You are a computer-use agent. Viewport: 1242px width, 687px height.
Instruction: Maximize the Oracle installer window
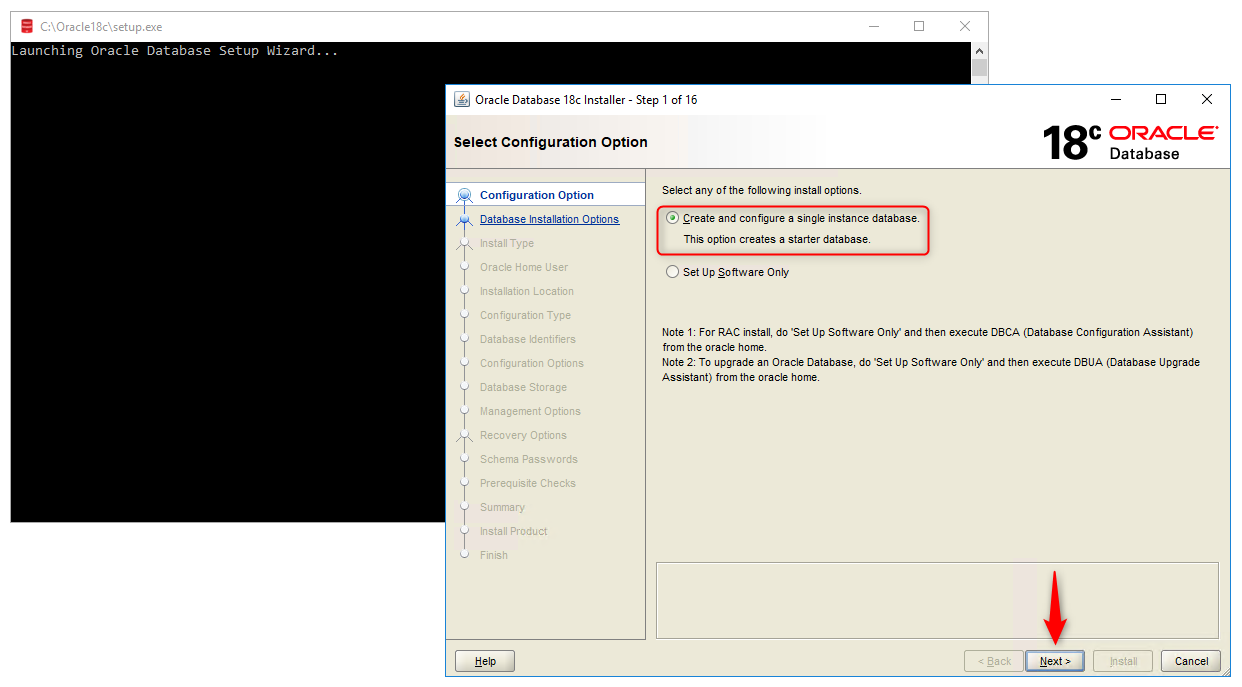coord(1161,99)
